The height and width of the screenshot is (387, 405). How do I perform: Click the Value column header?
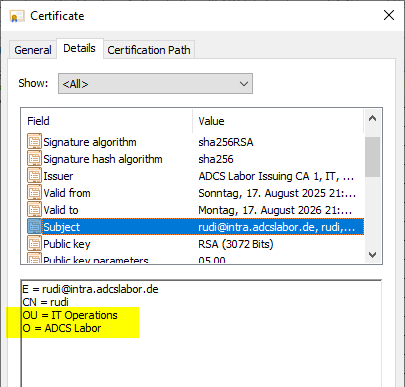click(278, 121)
